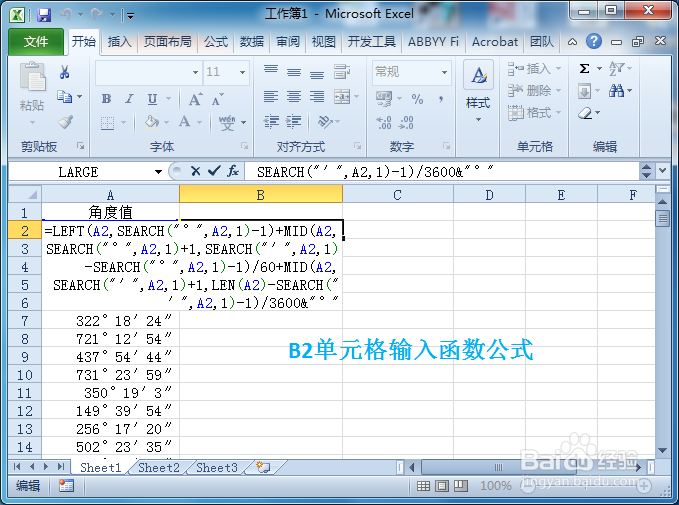Open the 文件 File tab
679x505 pixels.
(36, 42)
